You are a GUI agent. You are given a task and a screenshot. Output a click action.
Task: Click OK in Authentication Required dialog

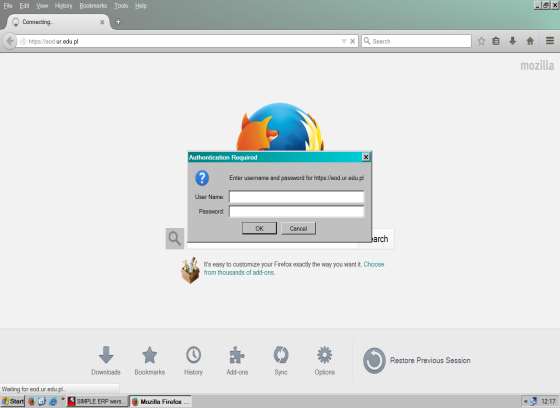259,228
